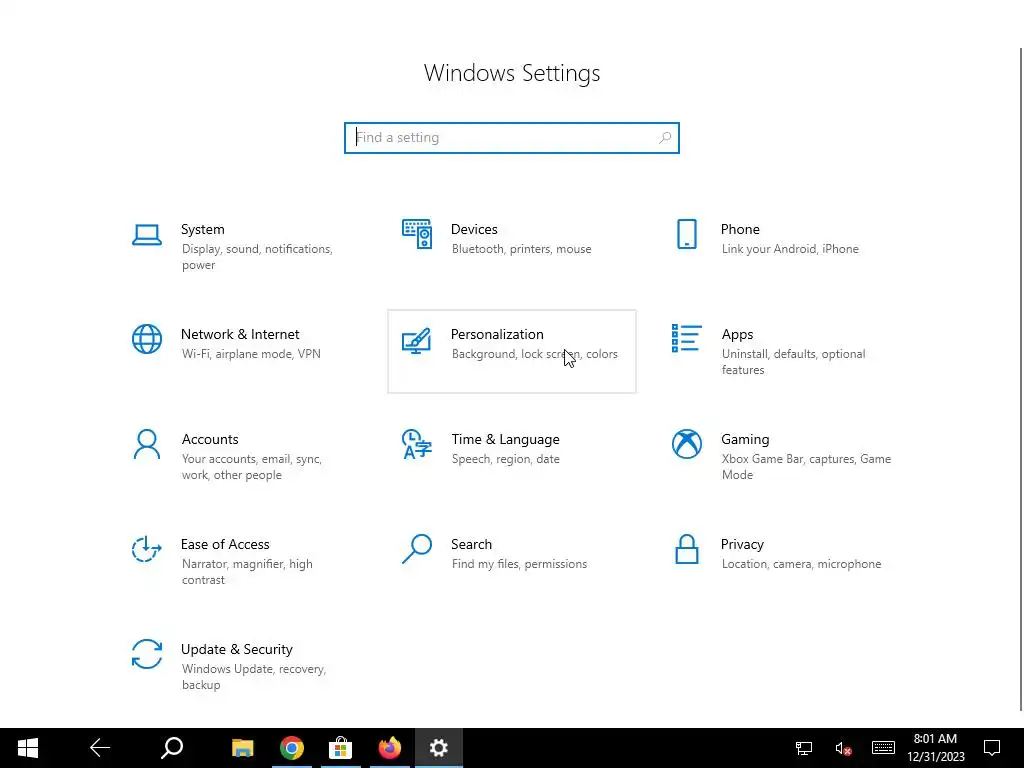Image resolution: width=1024 pixels, height=768 pixels.
Task: Click 'Find my files, permissions' description
Action: click(519, 564)
